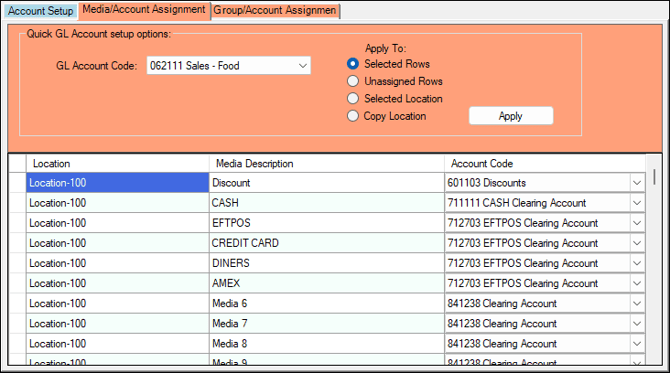This screenshot has height=373, width=670.
Task: Open the account code dropdown for EFTPOS row
Action: 637,223
